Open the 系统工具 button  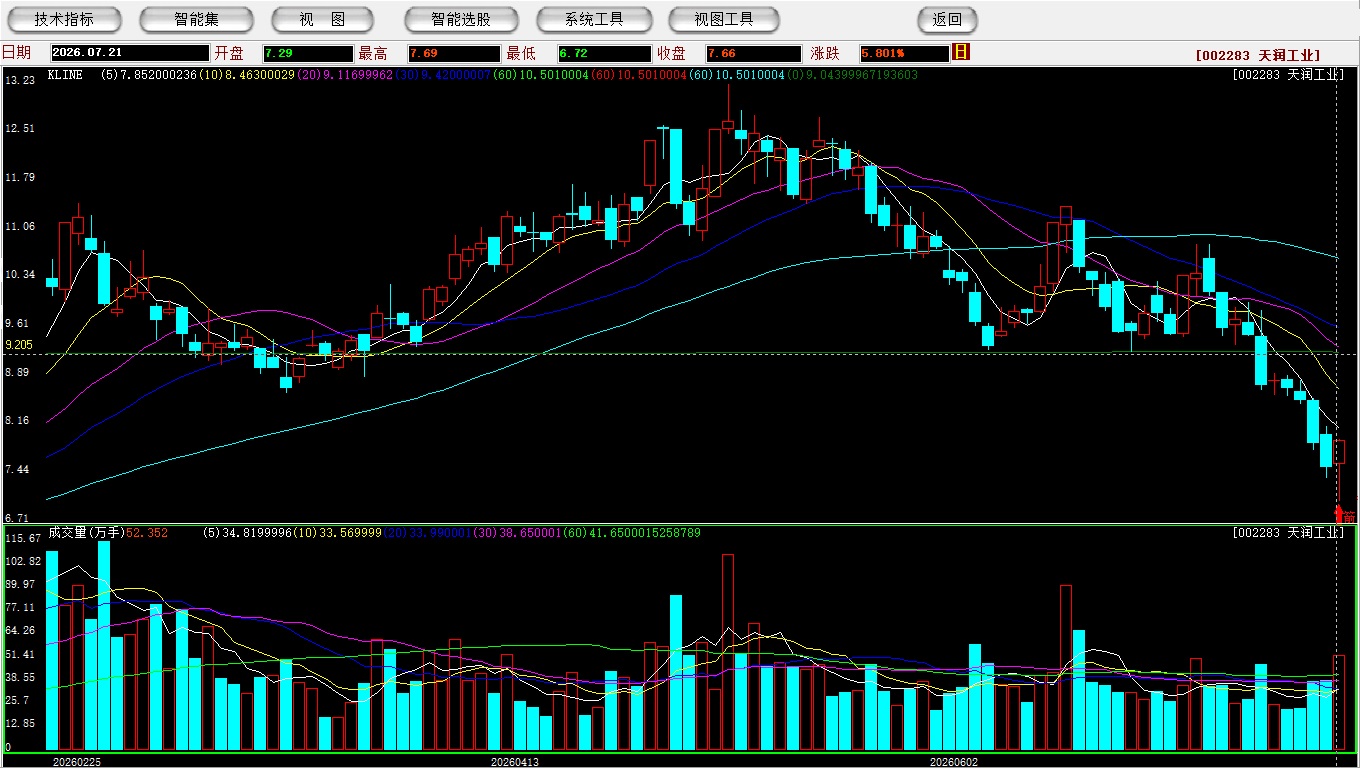[594, 20]
